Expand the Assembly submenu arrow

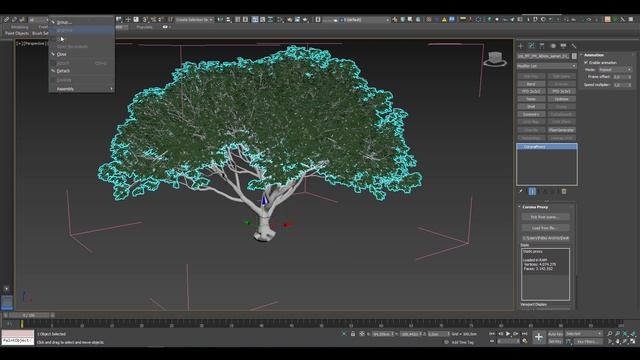[111, 89]
